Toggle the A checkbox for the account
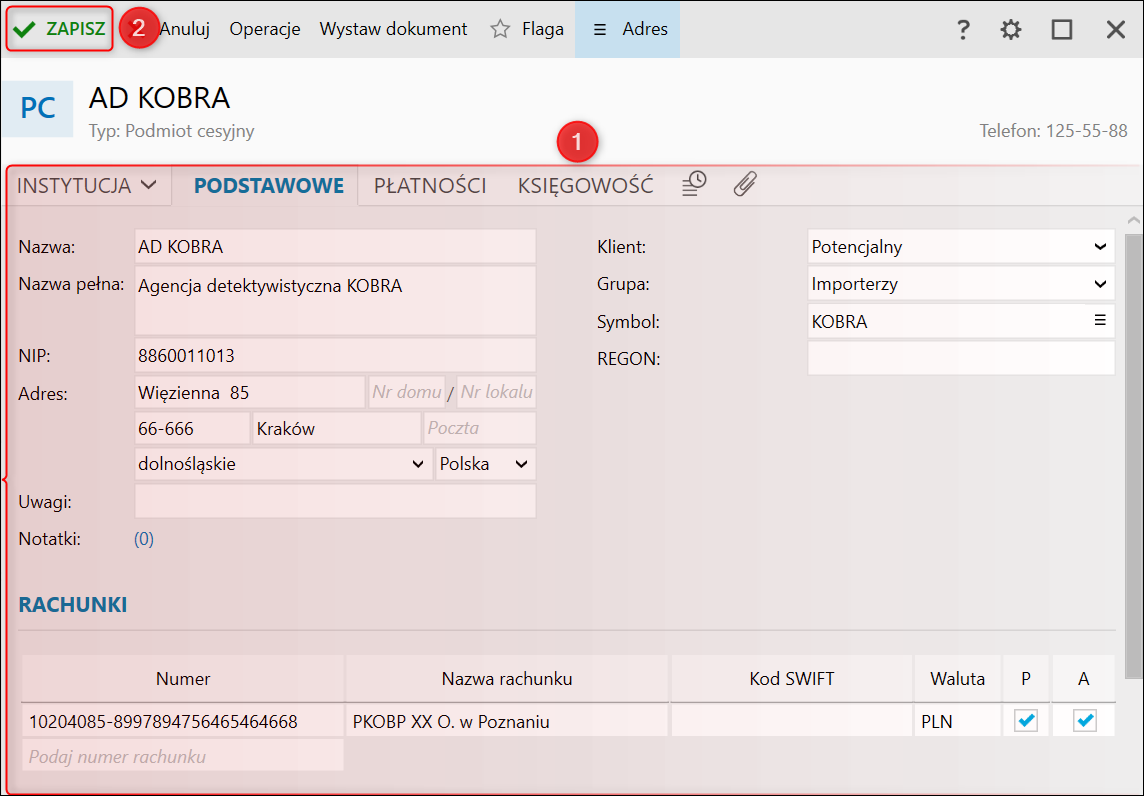The image size is (1144, 796). click(1084, 721)
